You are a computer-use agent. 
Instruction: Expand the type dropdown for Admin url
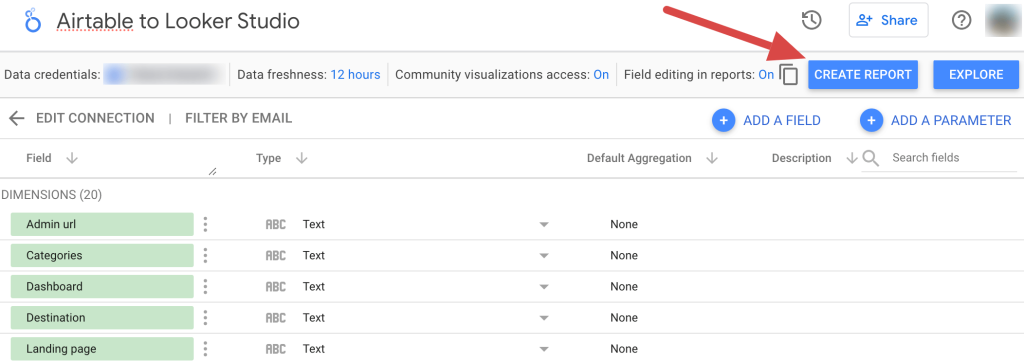tap(543, 225)
